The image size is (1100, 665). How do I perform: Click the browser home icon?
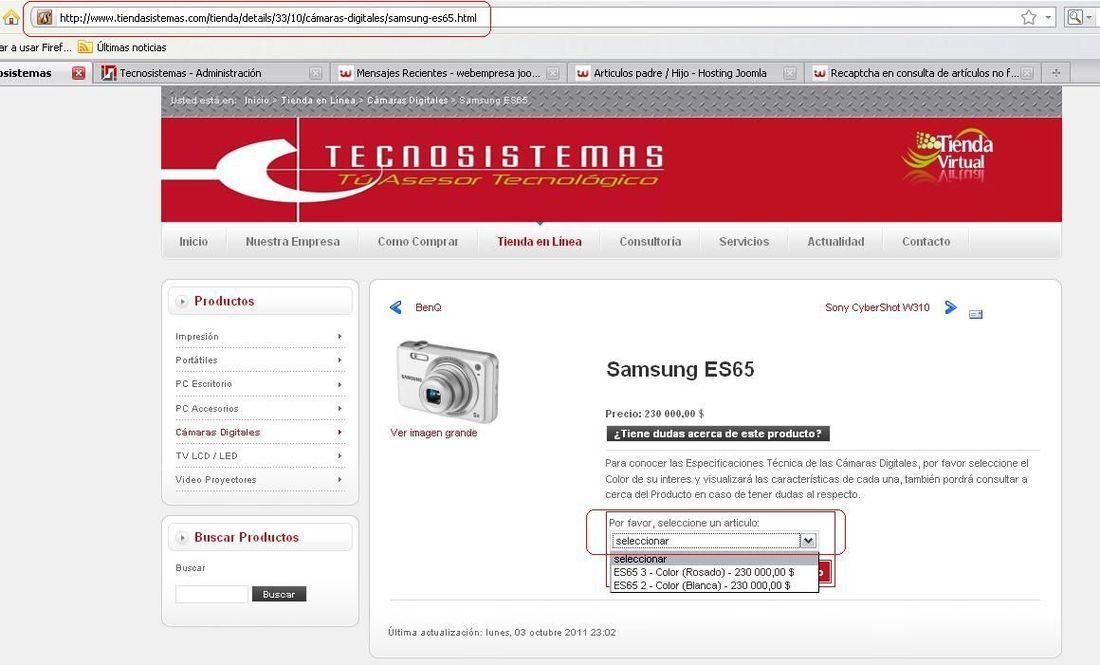[x=11, y=18]
